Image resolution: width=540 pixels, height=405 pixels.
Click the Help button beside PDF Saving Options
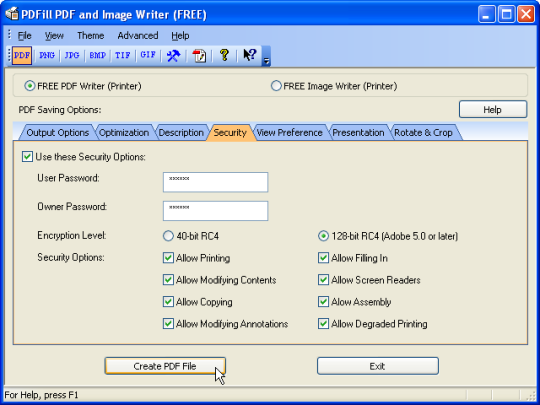[x=492, y=110]
